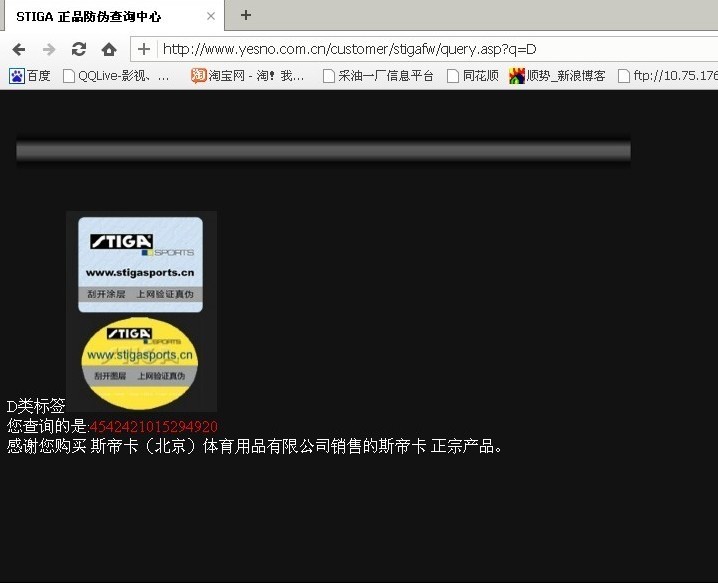Click the browser forward arrow
Image resolution: width=718 pixels, height=583 pixels.
48,49
